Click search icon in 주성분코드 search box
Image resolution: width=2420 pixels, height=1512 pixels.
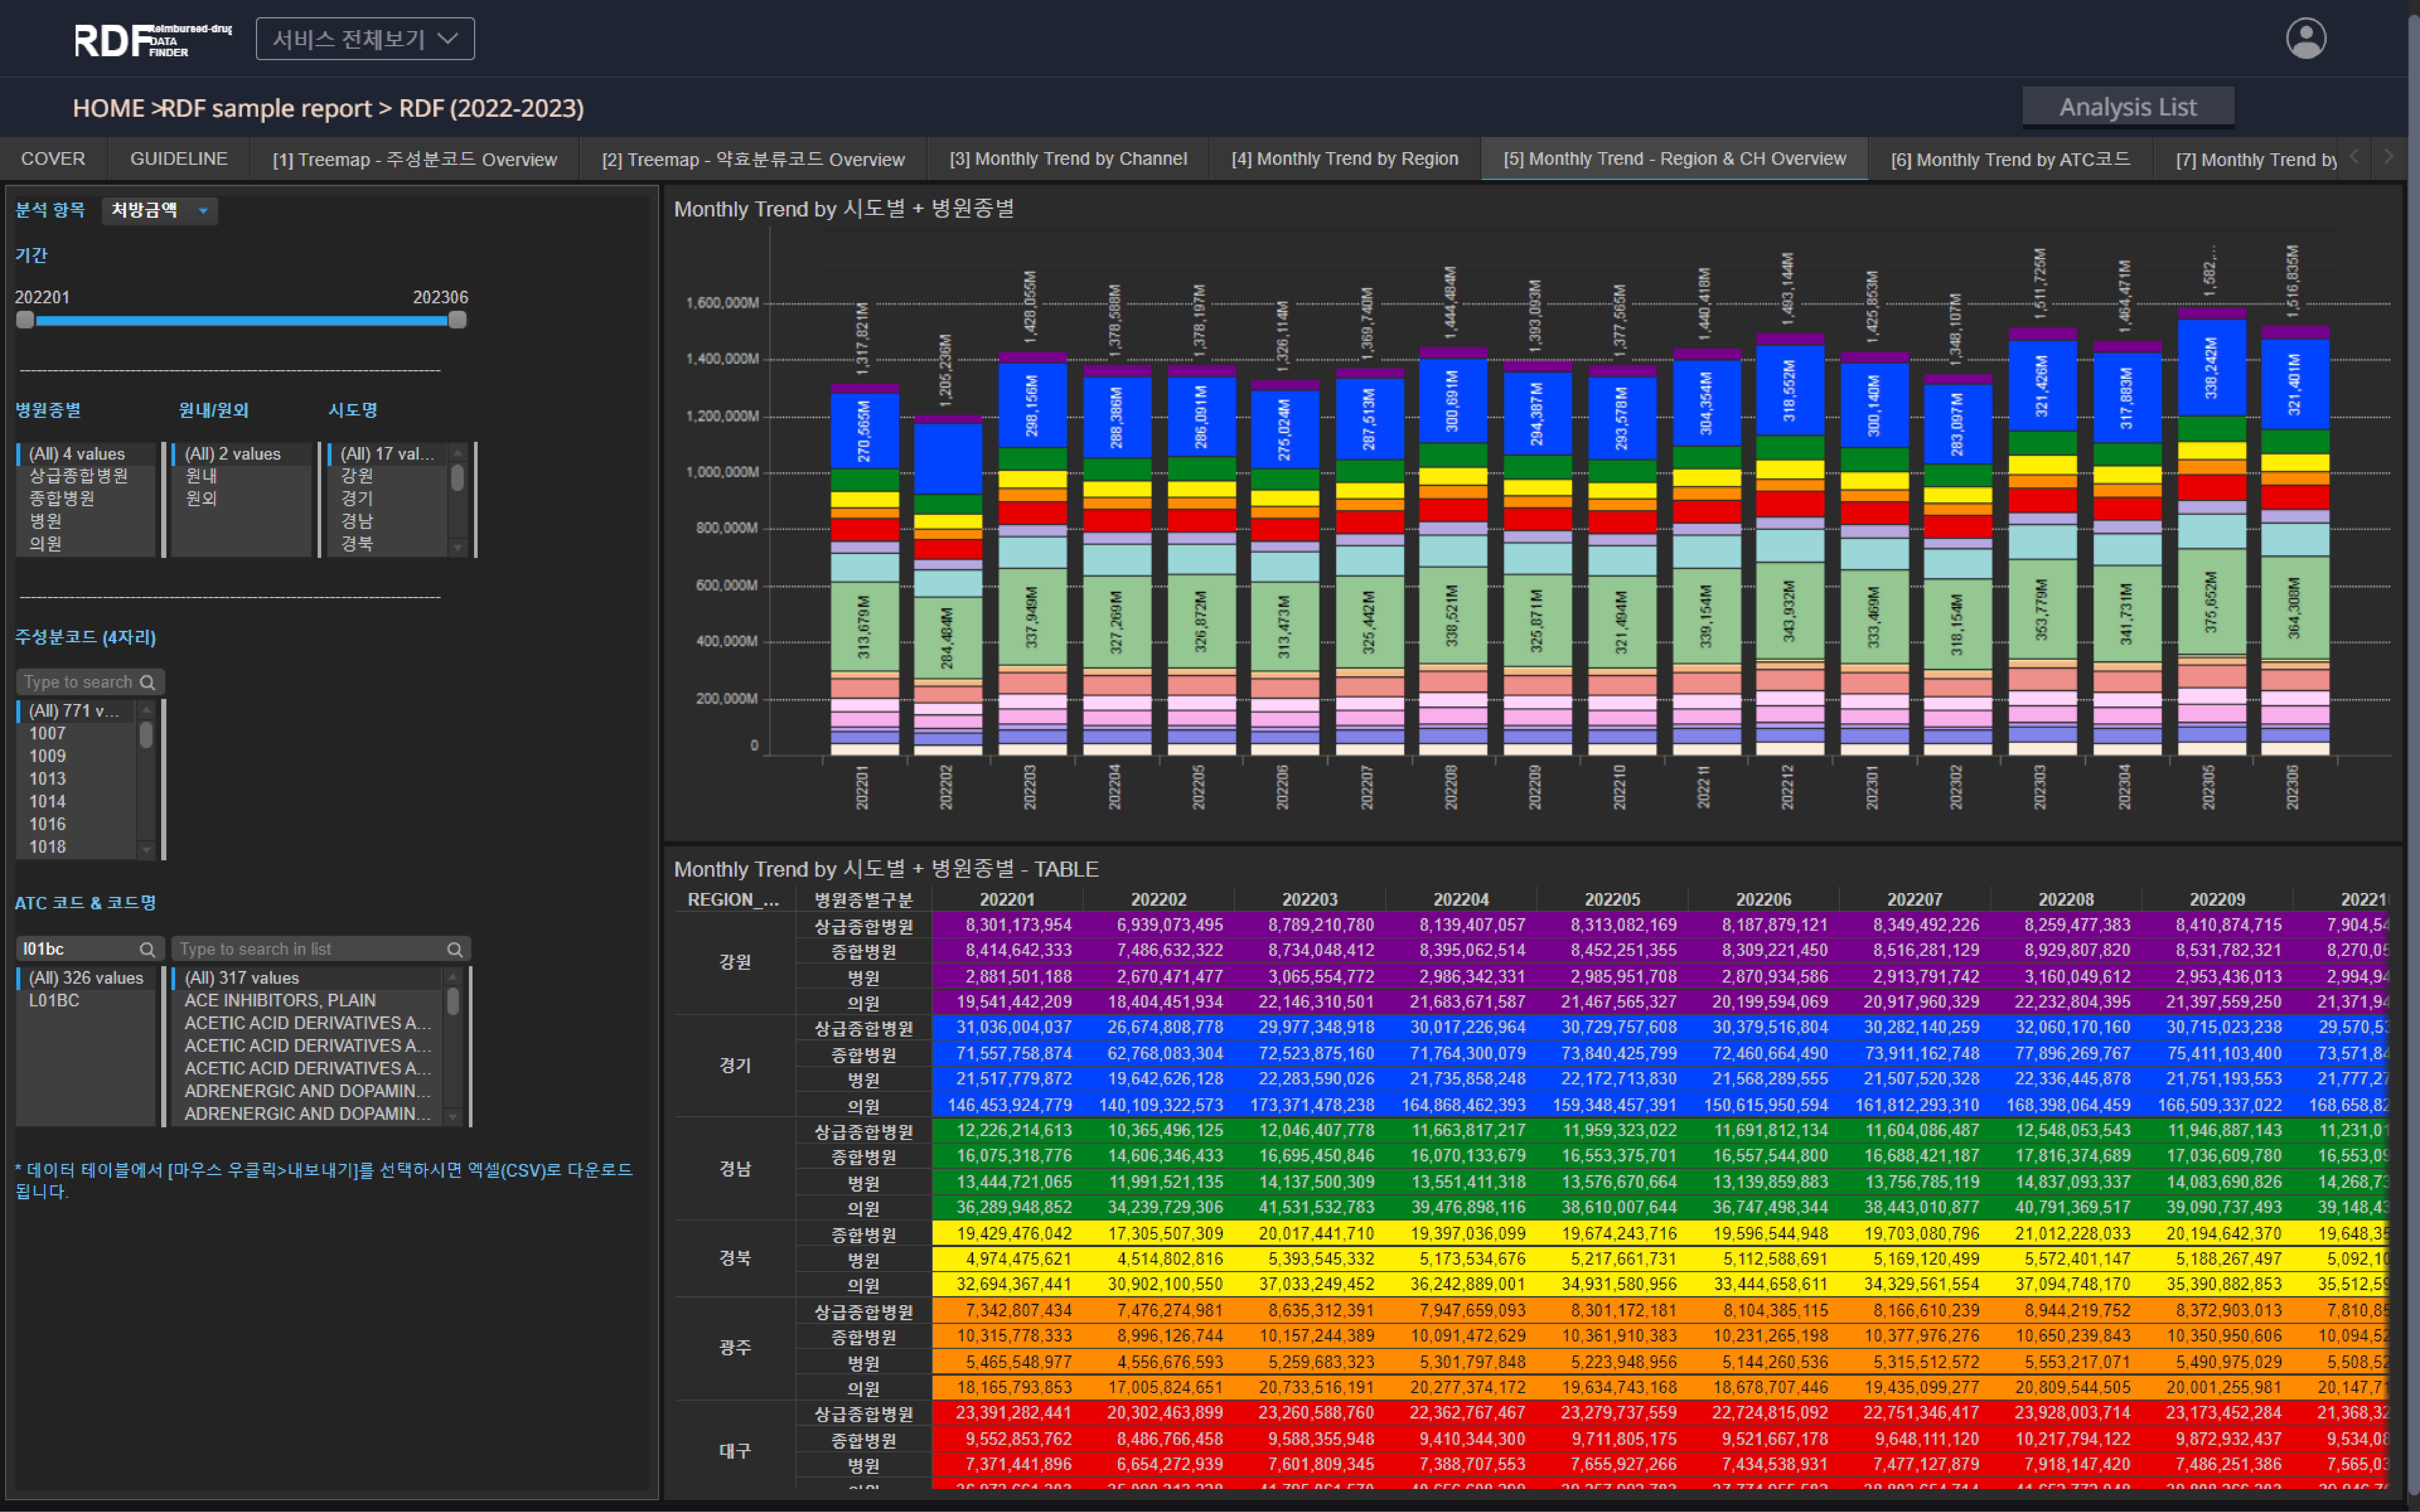click(x=147, y=682)
